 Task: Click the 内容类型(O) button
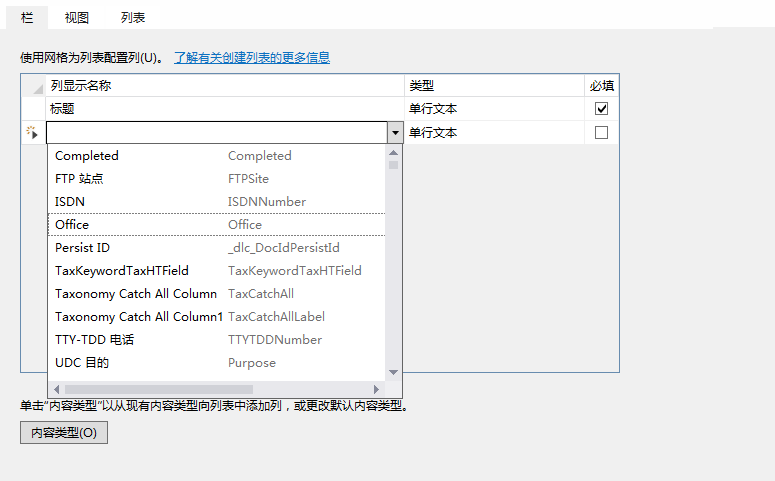(64, 433)
